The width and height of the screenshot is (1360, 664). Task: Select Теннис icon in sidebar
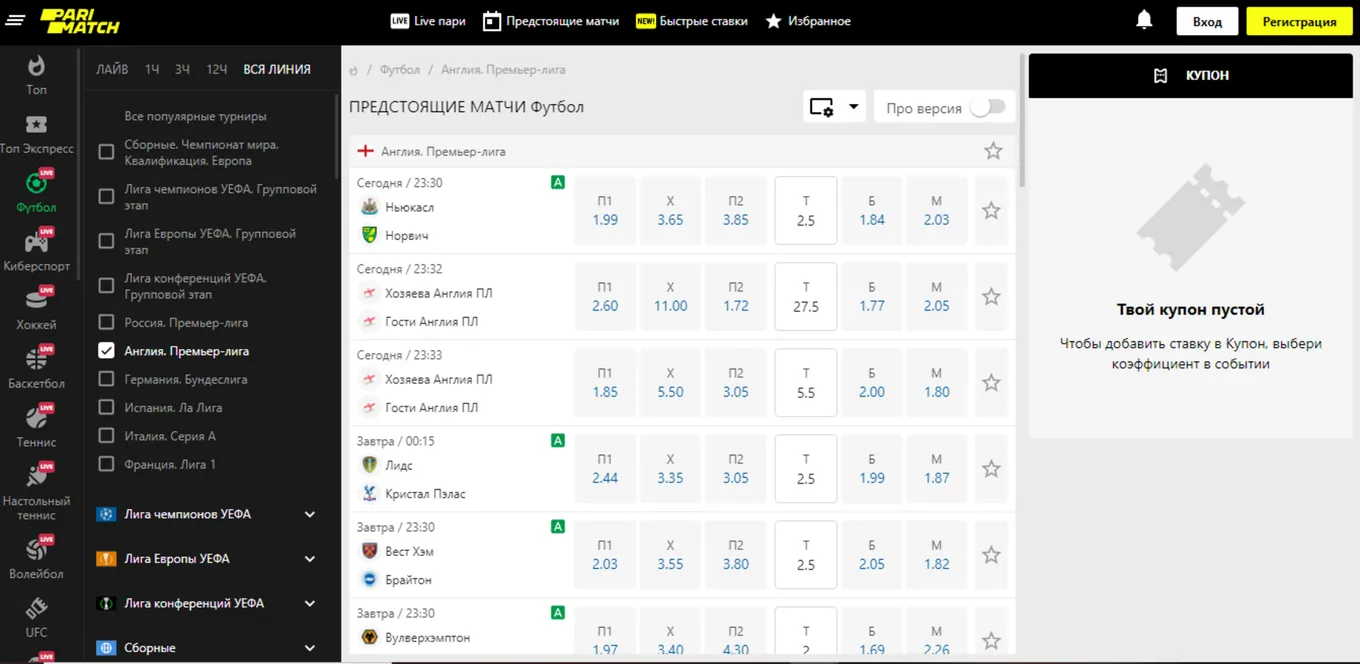36,418
